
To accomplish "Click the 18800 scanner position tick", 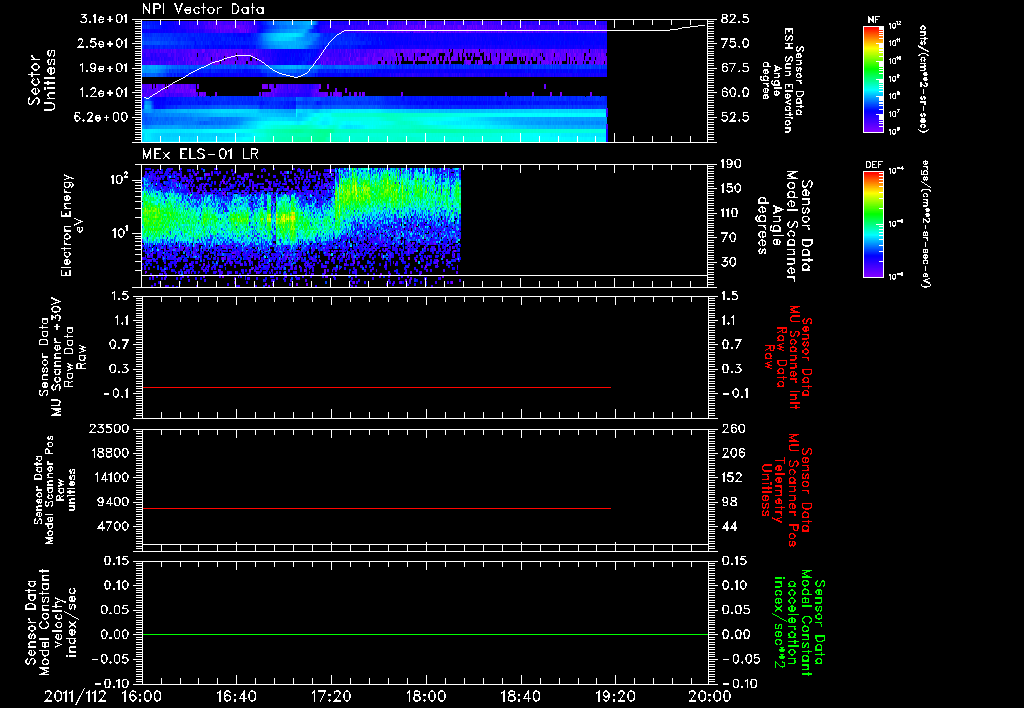I will pyautogui.click(x=109, y=453).
